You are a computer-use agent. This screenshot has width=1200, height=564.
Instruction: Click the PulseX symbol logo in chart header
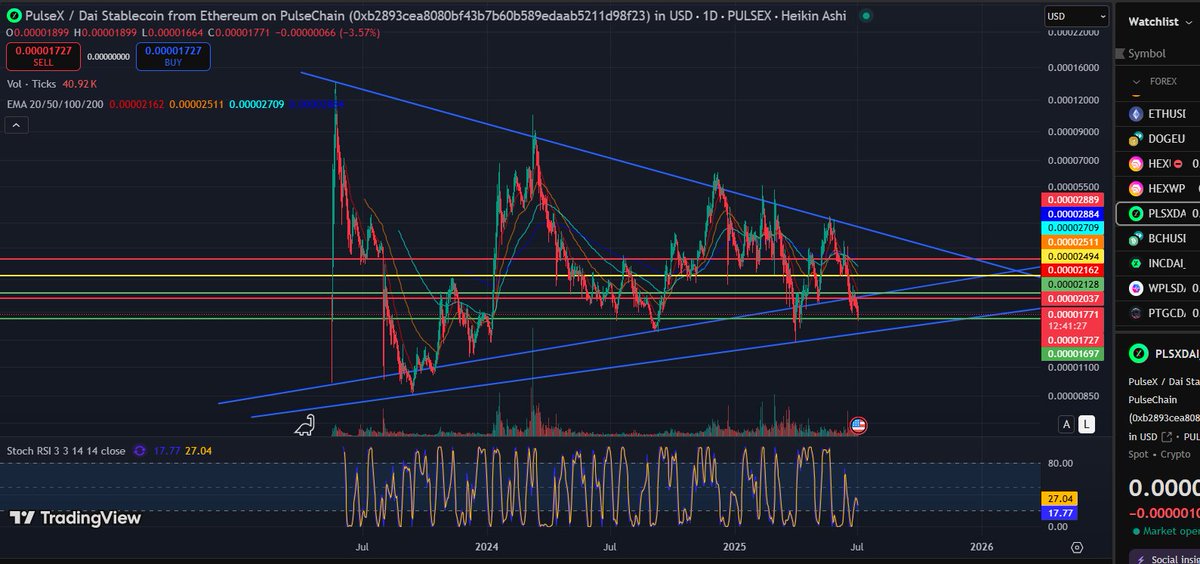12,16
